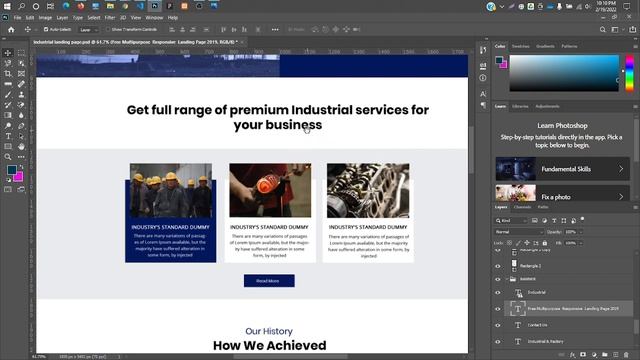Screen dimensions: 640x360
Task: Click the Read More button on canvas
Action: [x=269, y=281]
